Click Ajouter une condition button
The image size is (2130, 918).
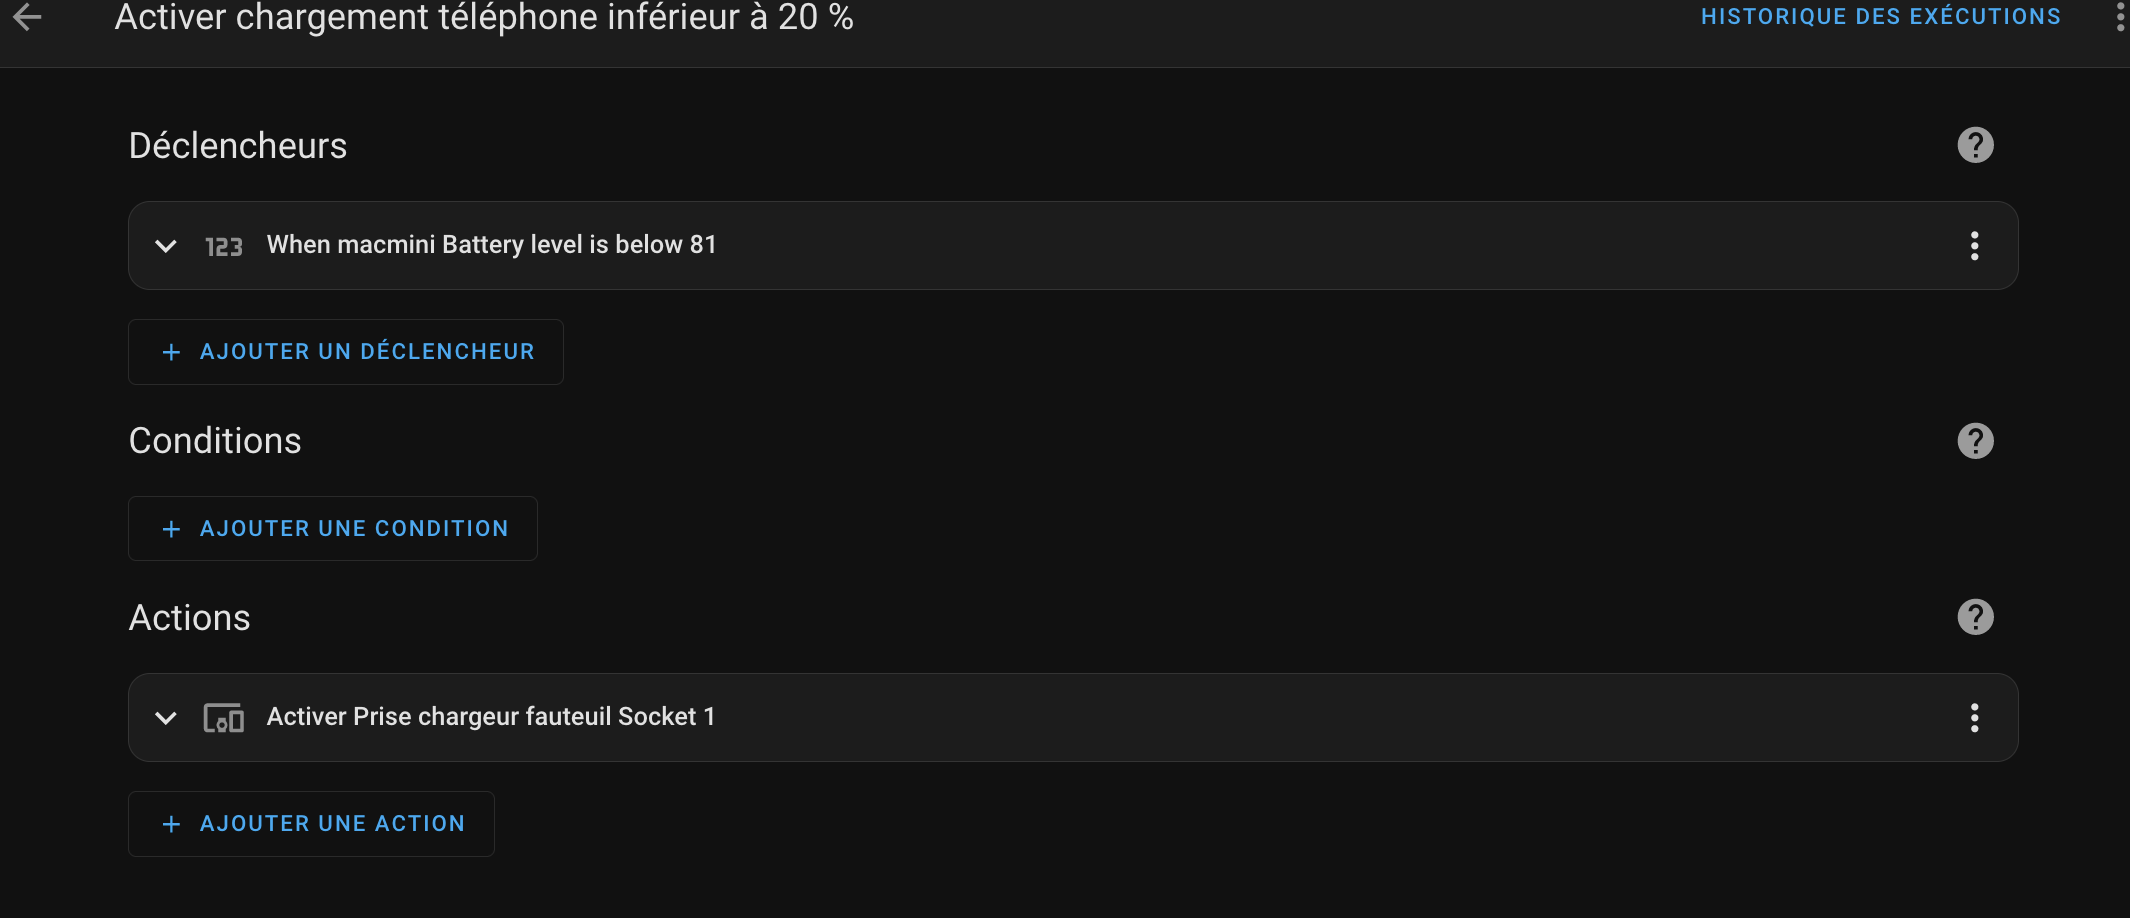pos(333,529)
